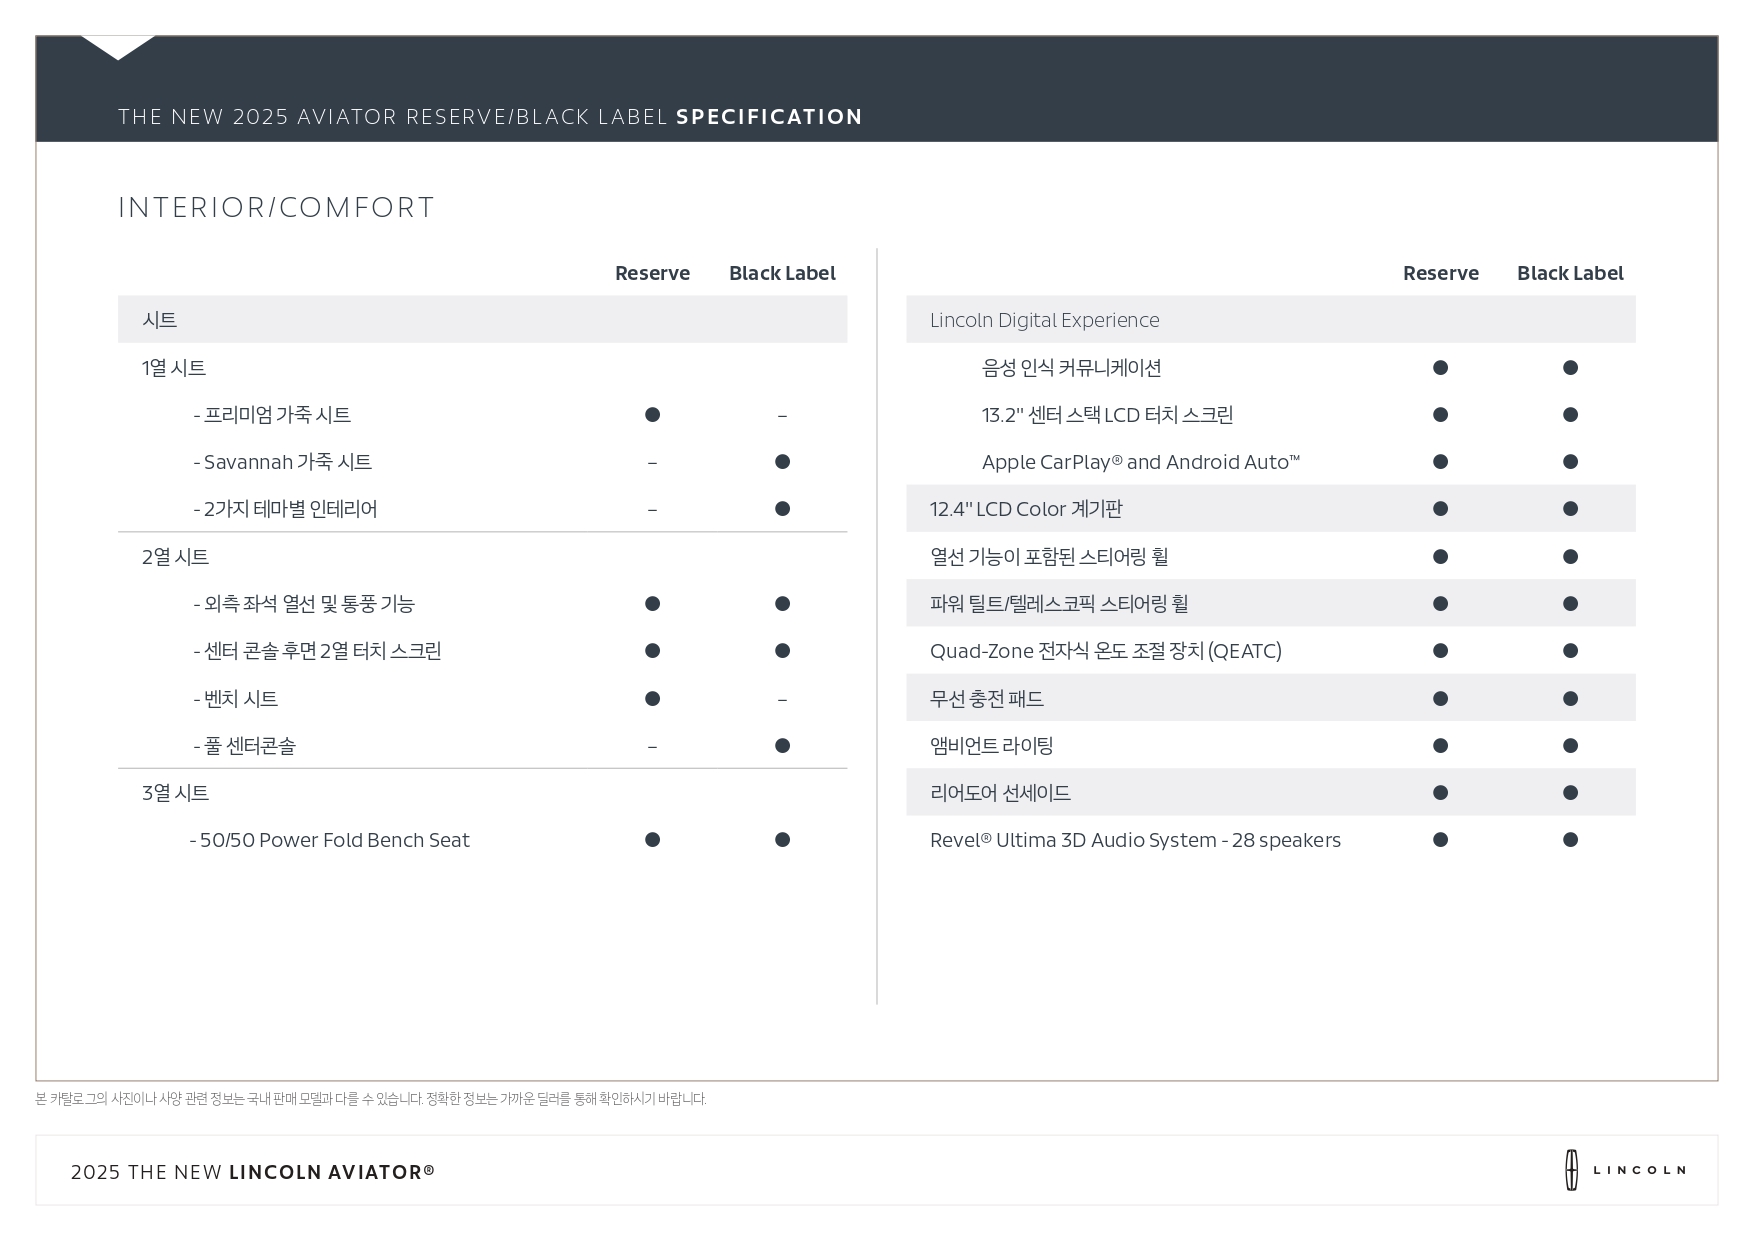Select the 무선 충전 패드 row label
This screenshot has width=1754, height=1241.
click(986, 698)
